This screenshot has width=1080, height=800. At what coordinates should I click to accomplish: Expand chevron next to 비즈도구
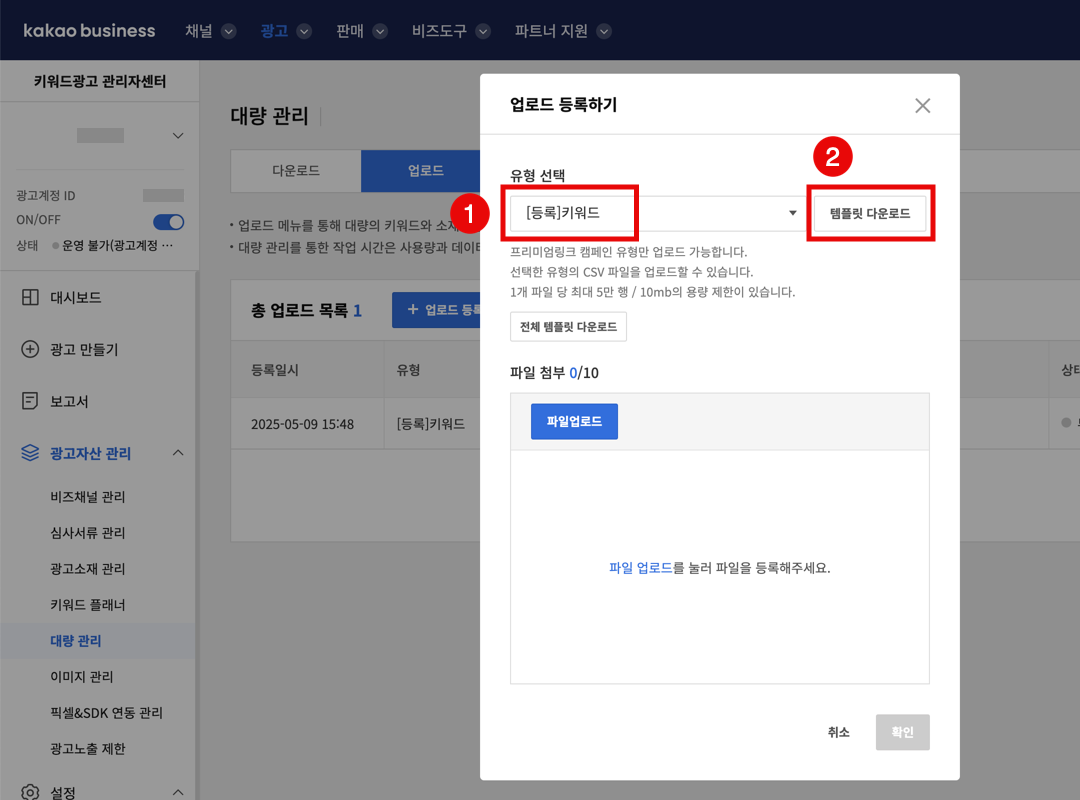point(483,31)
